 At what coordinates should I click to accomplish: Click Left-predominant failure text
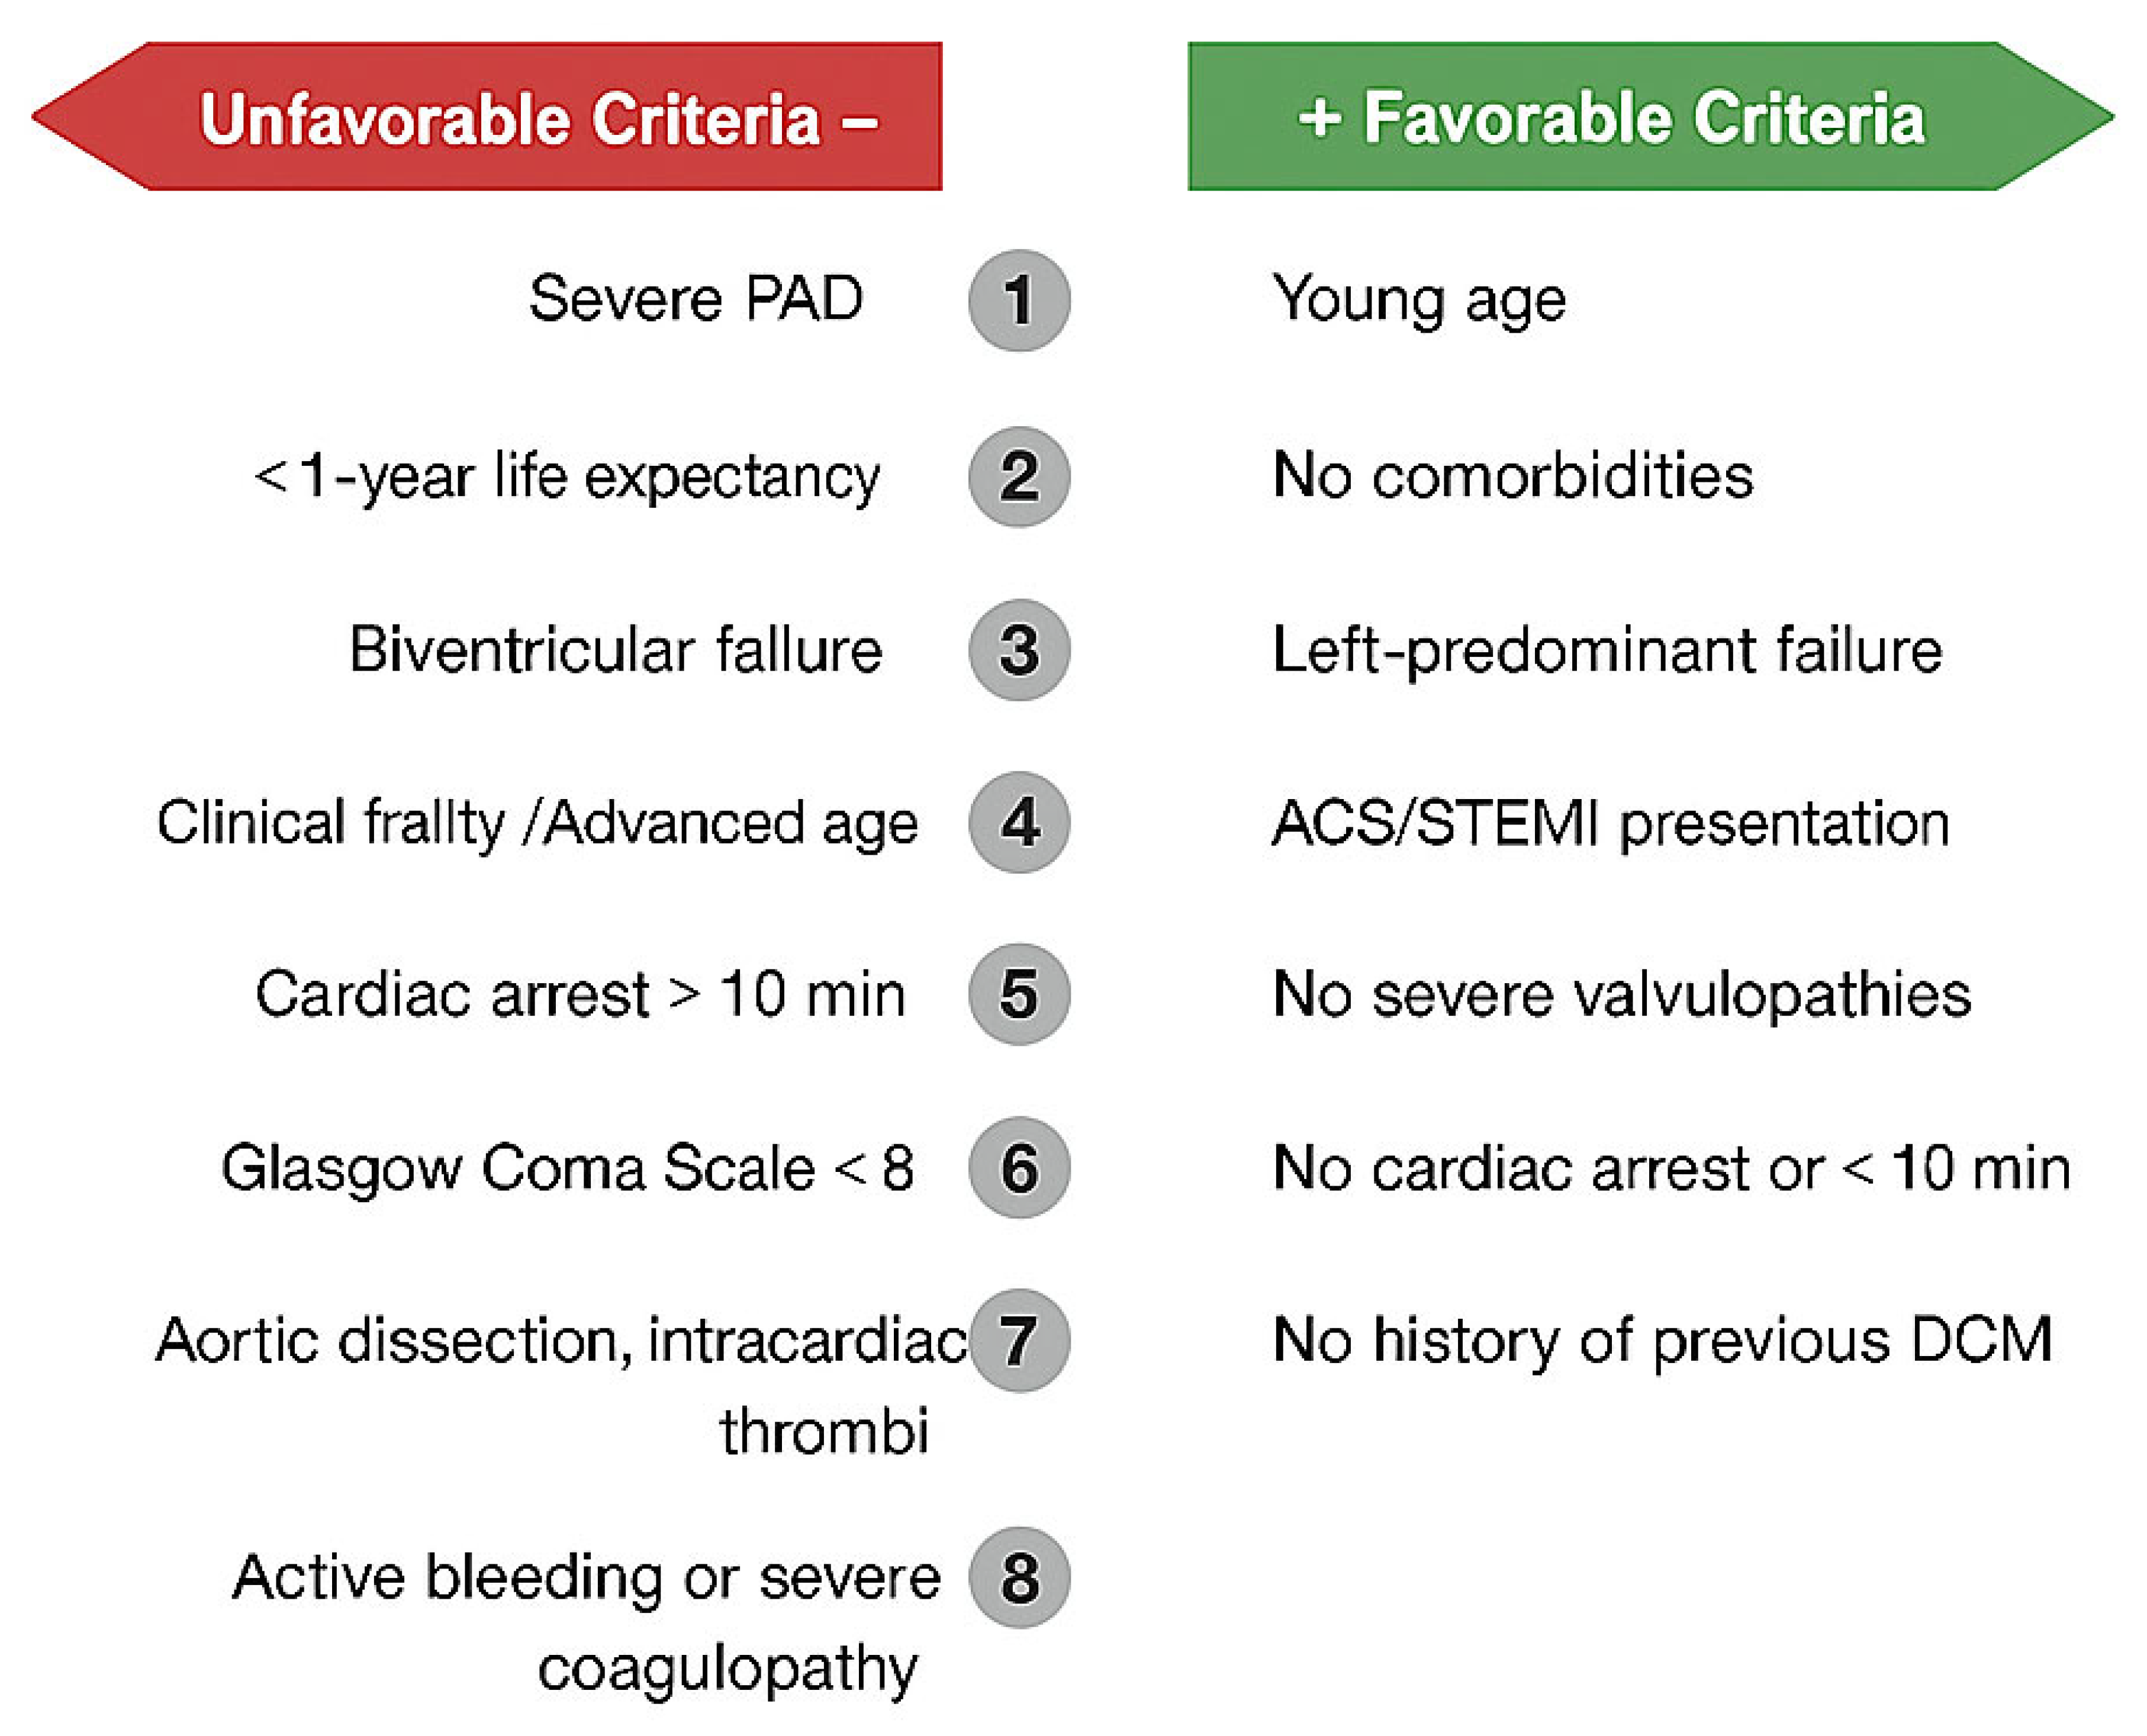tap(1606, 650)
